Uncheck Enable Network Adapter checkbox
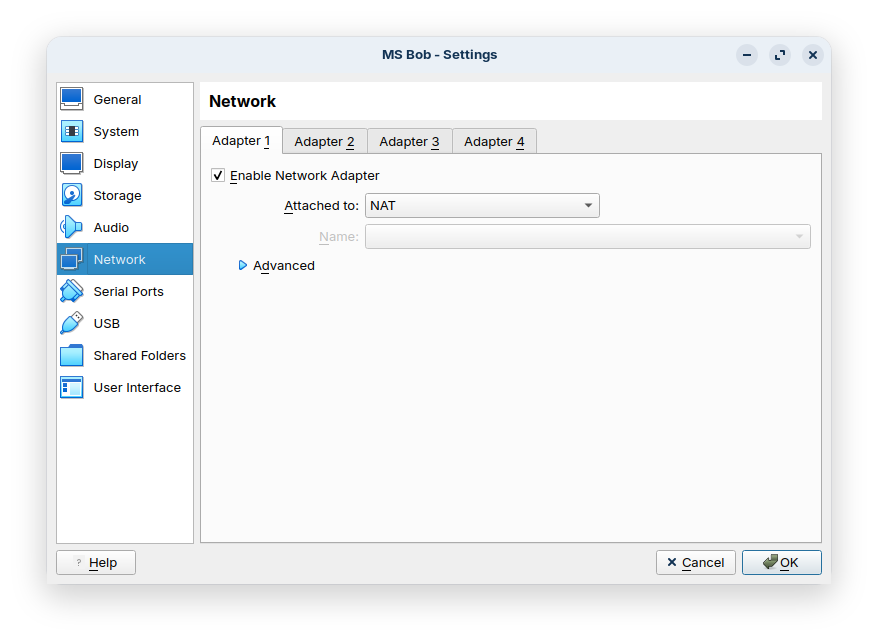This screenshot has width=878, height=641. pos(218,176)
